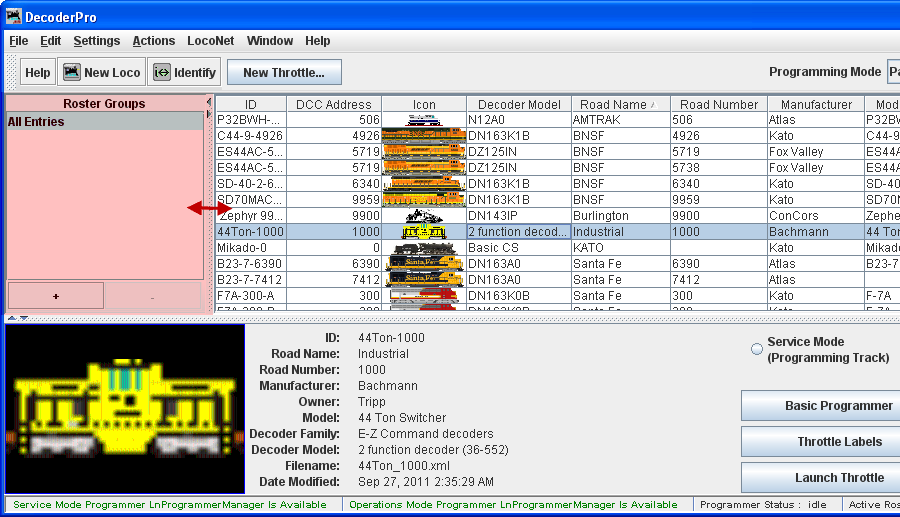Click the New Loco toolbar button
This screenshot has width=900, height=517.
click(101, 72)
